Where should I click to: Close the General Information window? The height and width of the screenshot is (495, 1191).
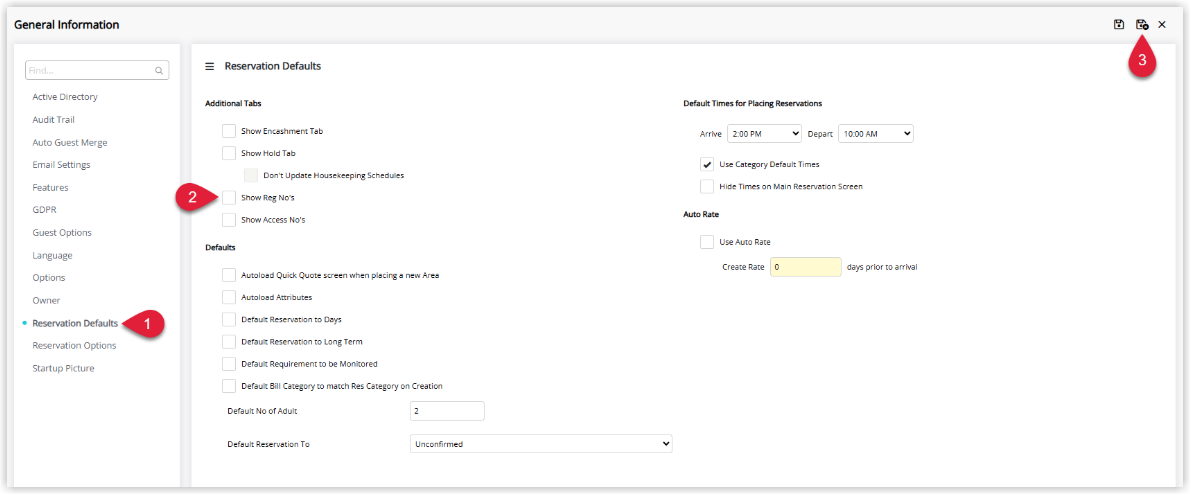(x=1162, y=25)
